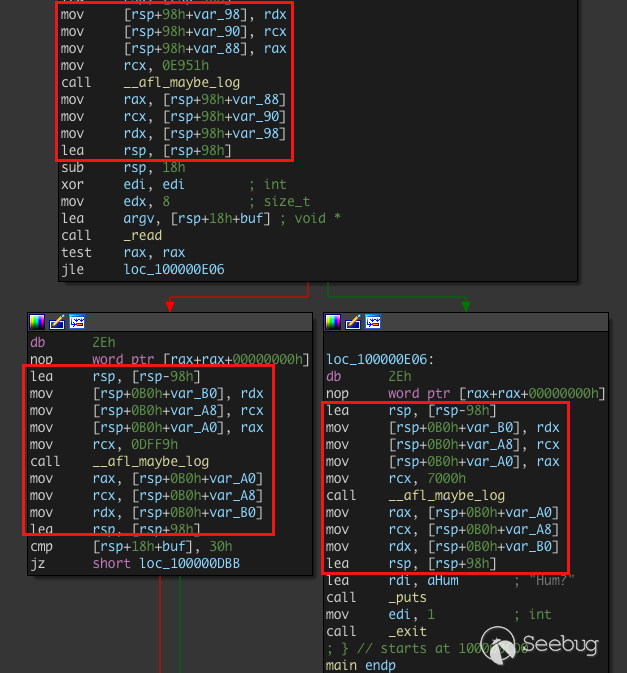
Task: Select the line 'mov [rsp+98h+var_90], rcx'
Action: [x=173, y=32]
